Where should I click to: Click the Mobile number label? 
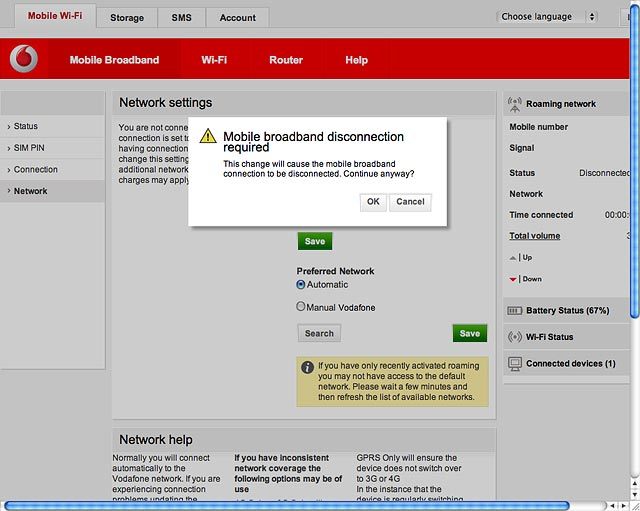click(x=538, y=127)
